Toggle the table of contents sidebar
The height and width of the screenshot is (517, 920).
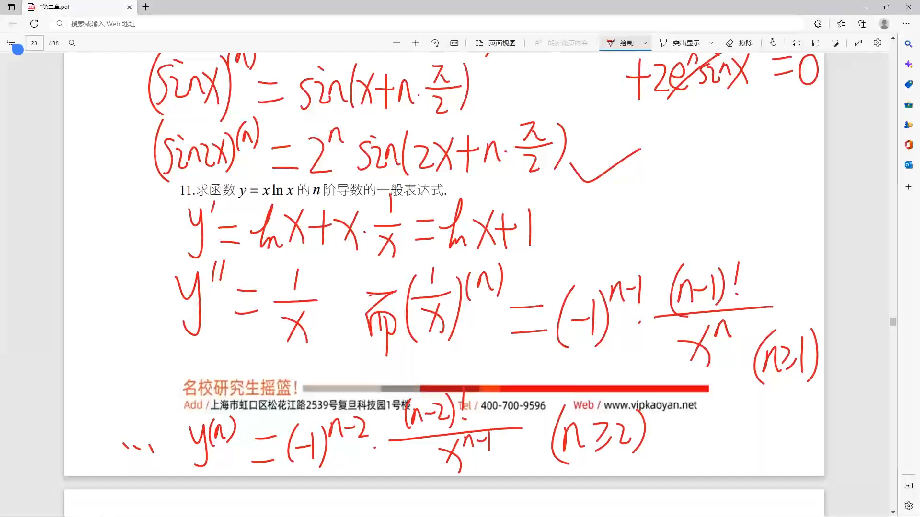(11, 43)
